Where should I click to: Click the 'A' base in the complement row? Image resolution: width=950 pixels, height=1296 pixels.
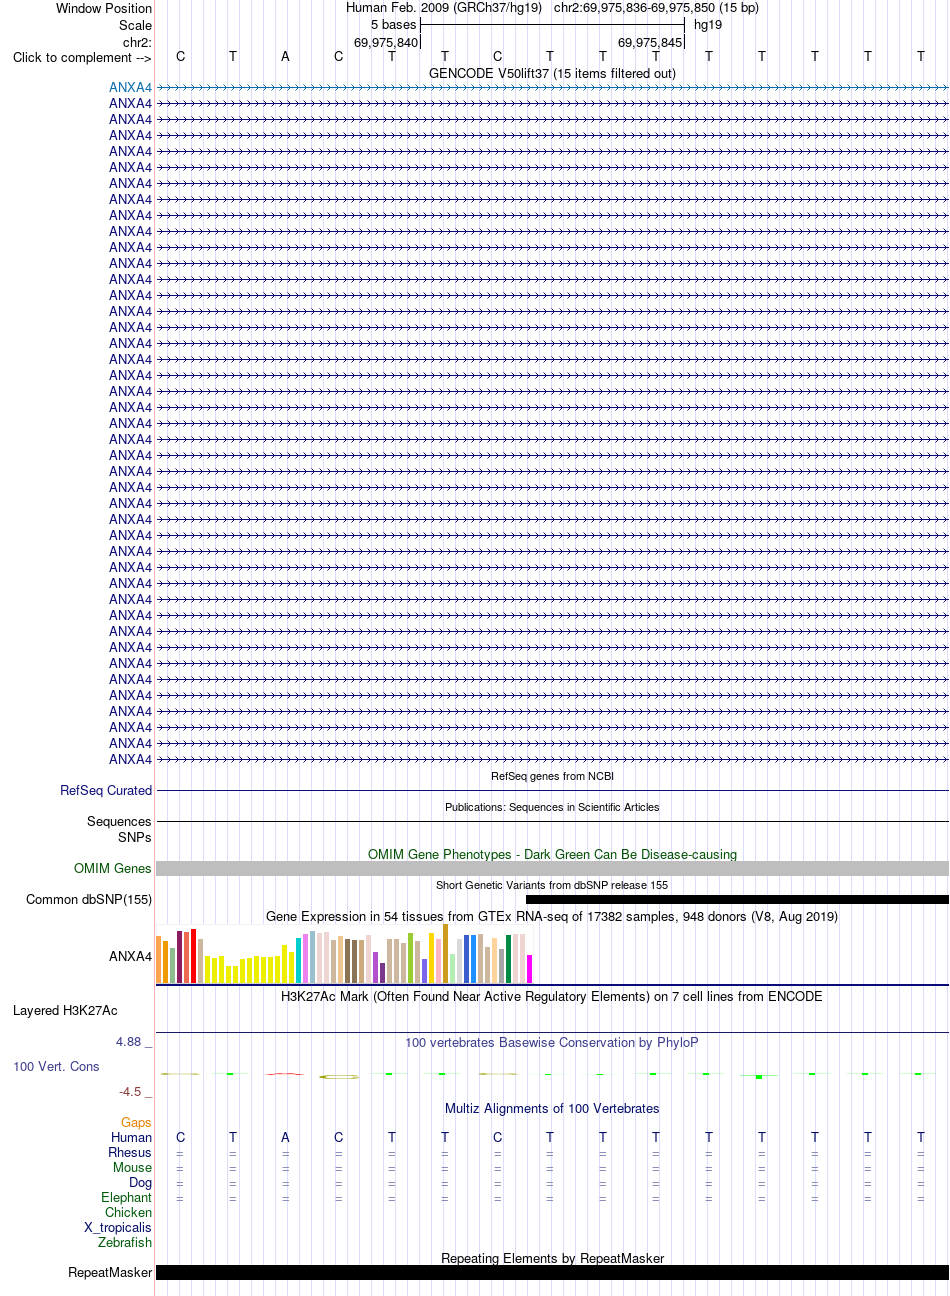(x=285, y=56)
